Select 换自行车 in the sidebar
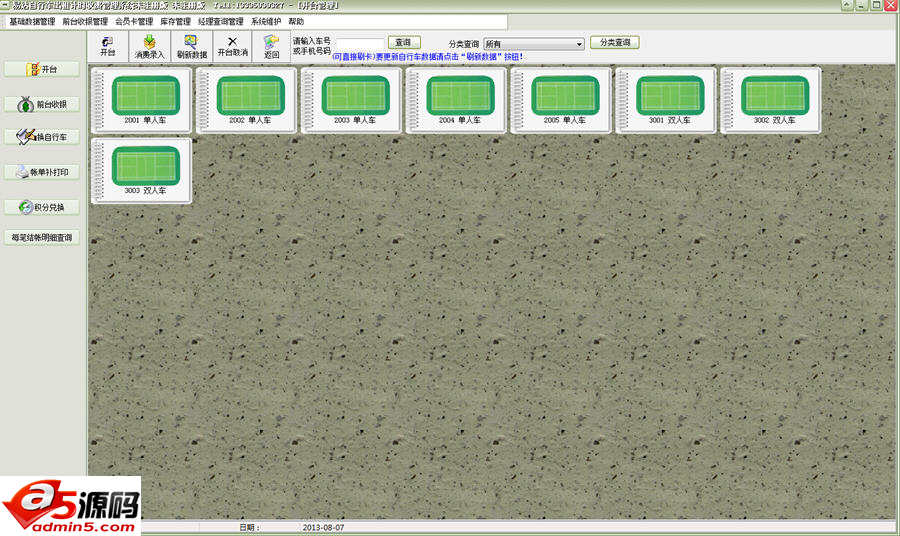Image resolution: width=900 pixels, height=536 pixels. click(43, 137)
